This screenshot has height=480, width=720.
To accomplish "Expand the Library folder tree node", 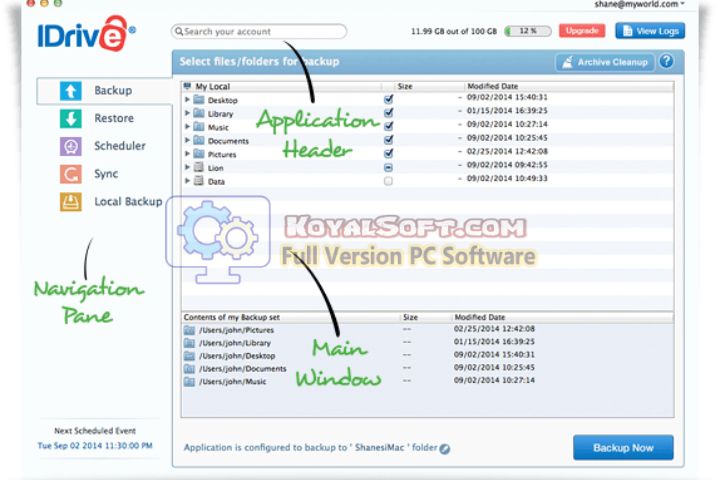I will tap(187, 113).
